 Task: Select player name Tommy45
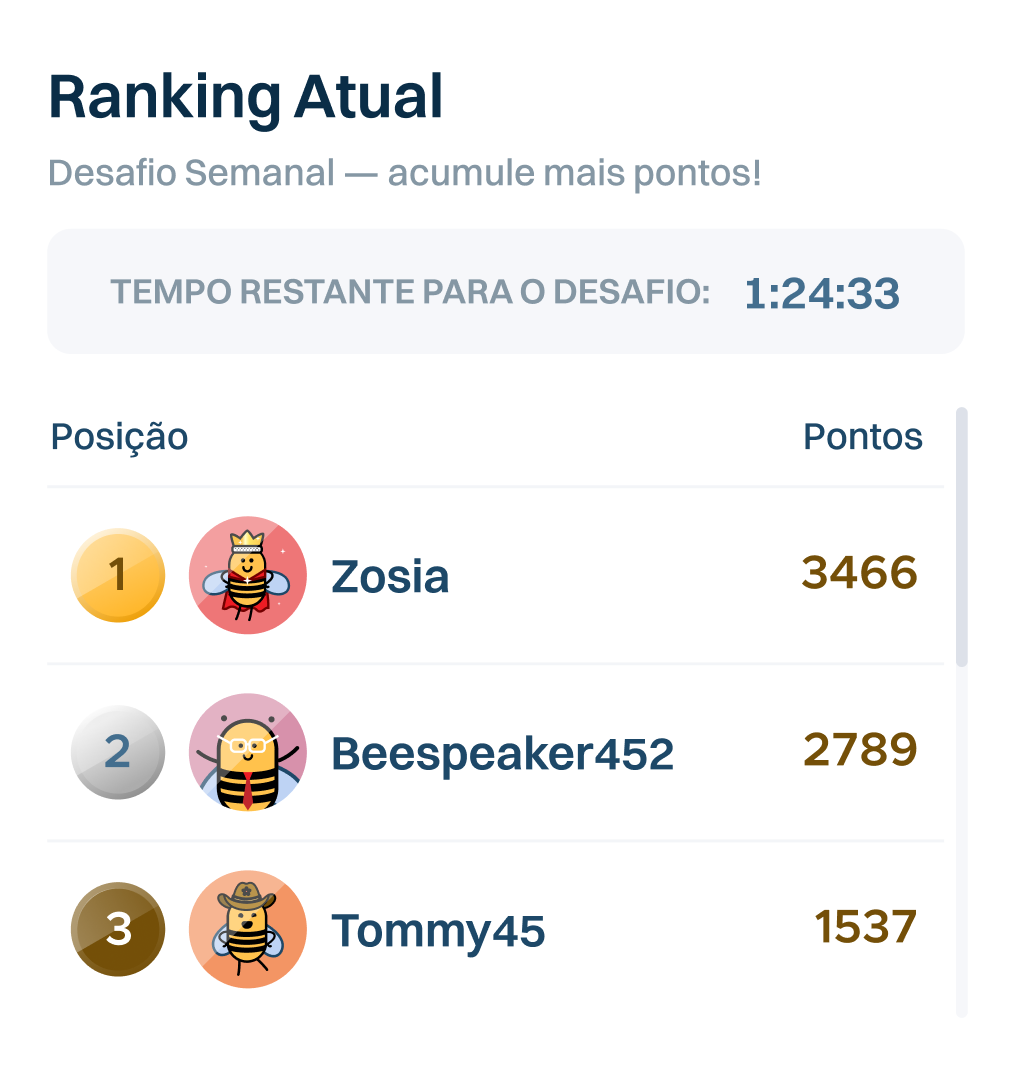tap(438, 931)
